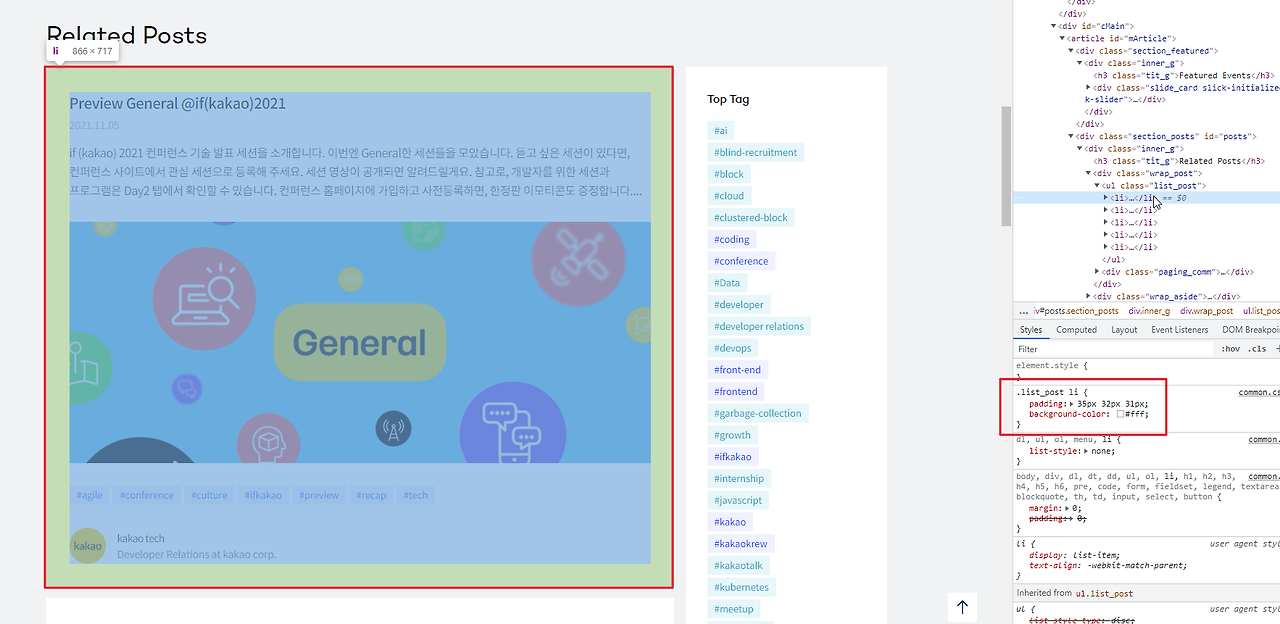
Task: Choose the #developer relations tag
Action: [759, 327]
